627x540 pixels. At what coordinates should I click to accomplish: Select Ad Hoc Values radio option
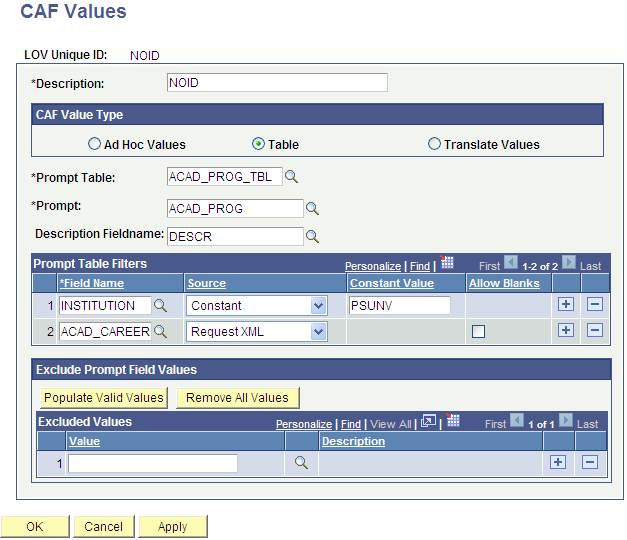[x=94, y=144]
